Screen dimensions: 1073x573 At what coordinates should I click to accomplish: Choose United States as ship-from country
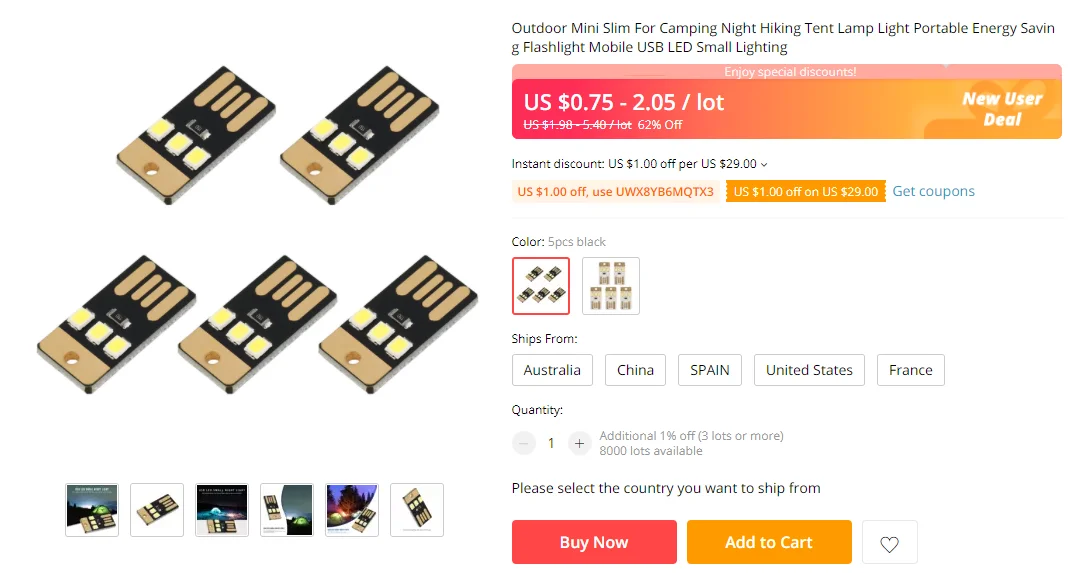click(x=809, y=370)
